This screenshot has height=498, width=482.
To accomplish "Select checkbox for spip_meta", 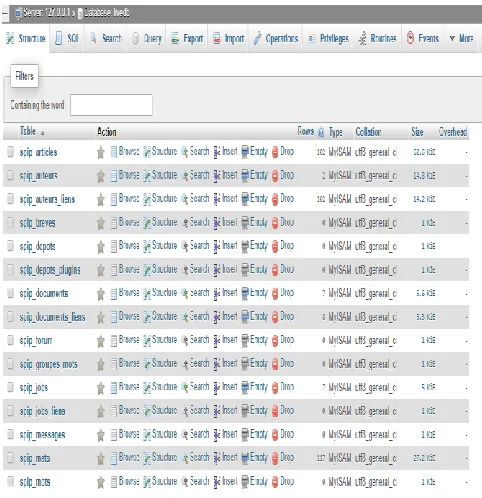I will (x=11, y=458).
